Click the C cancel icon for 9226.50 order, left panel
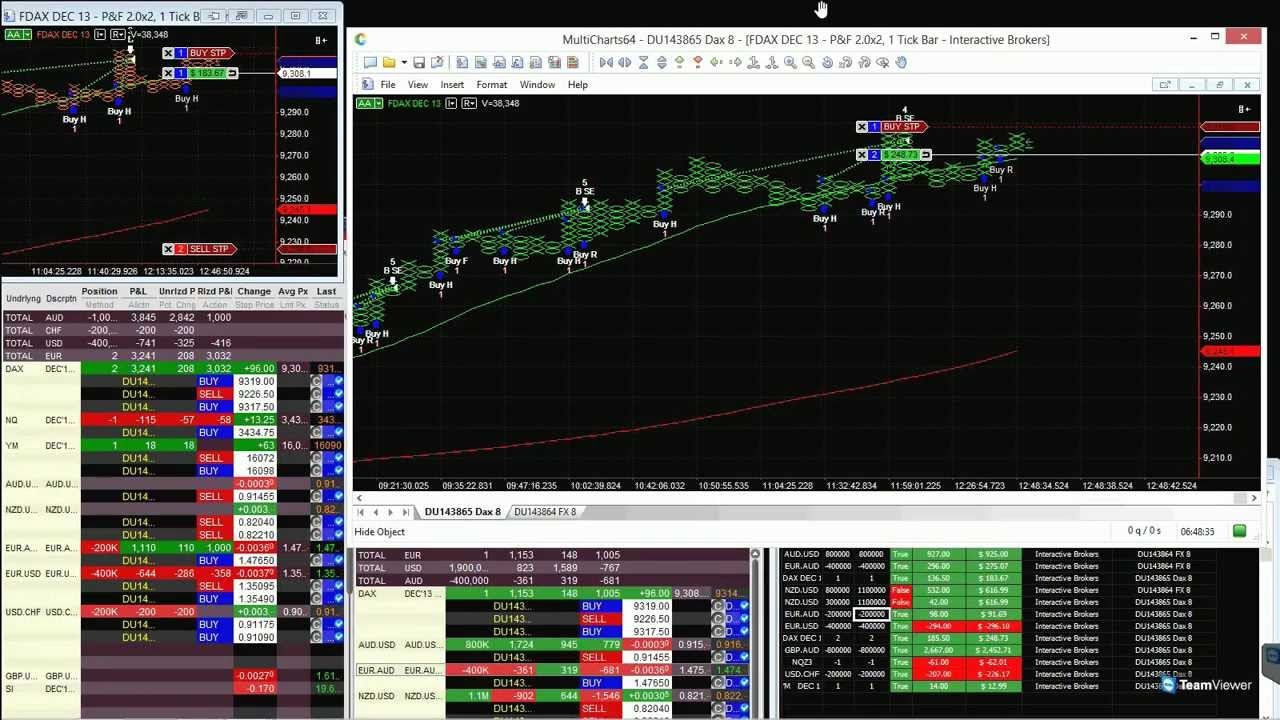 [x=316, y=394]
